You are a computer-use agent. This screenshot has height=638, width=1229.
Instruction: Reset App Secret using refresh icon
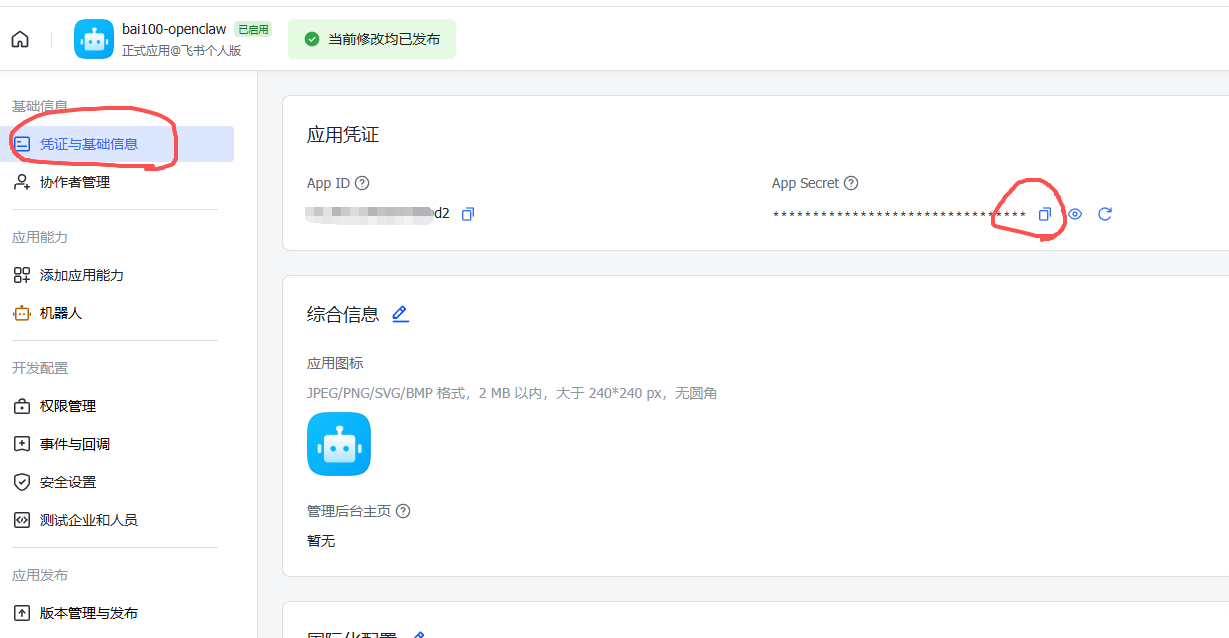pyautogui.click(x=1105, y=214)
